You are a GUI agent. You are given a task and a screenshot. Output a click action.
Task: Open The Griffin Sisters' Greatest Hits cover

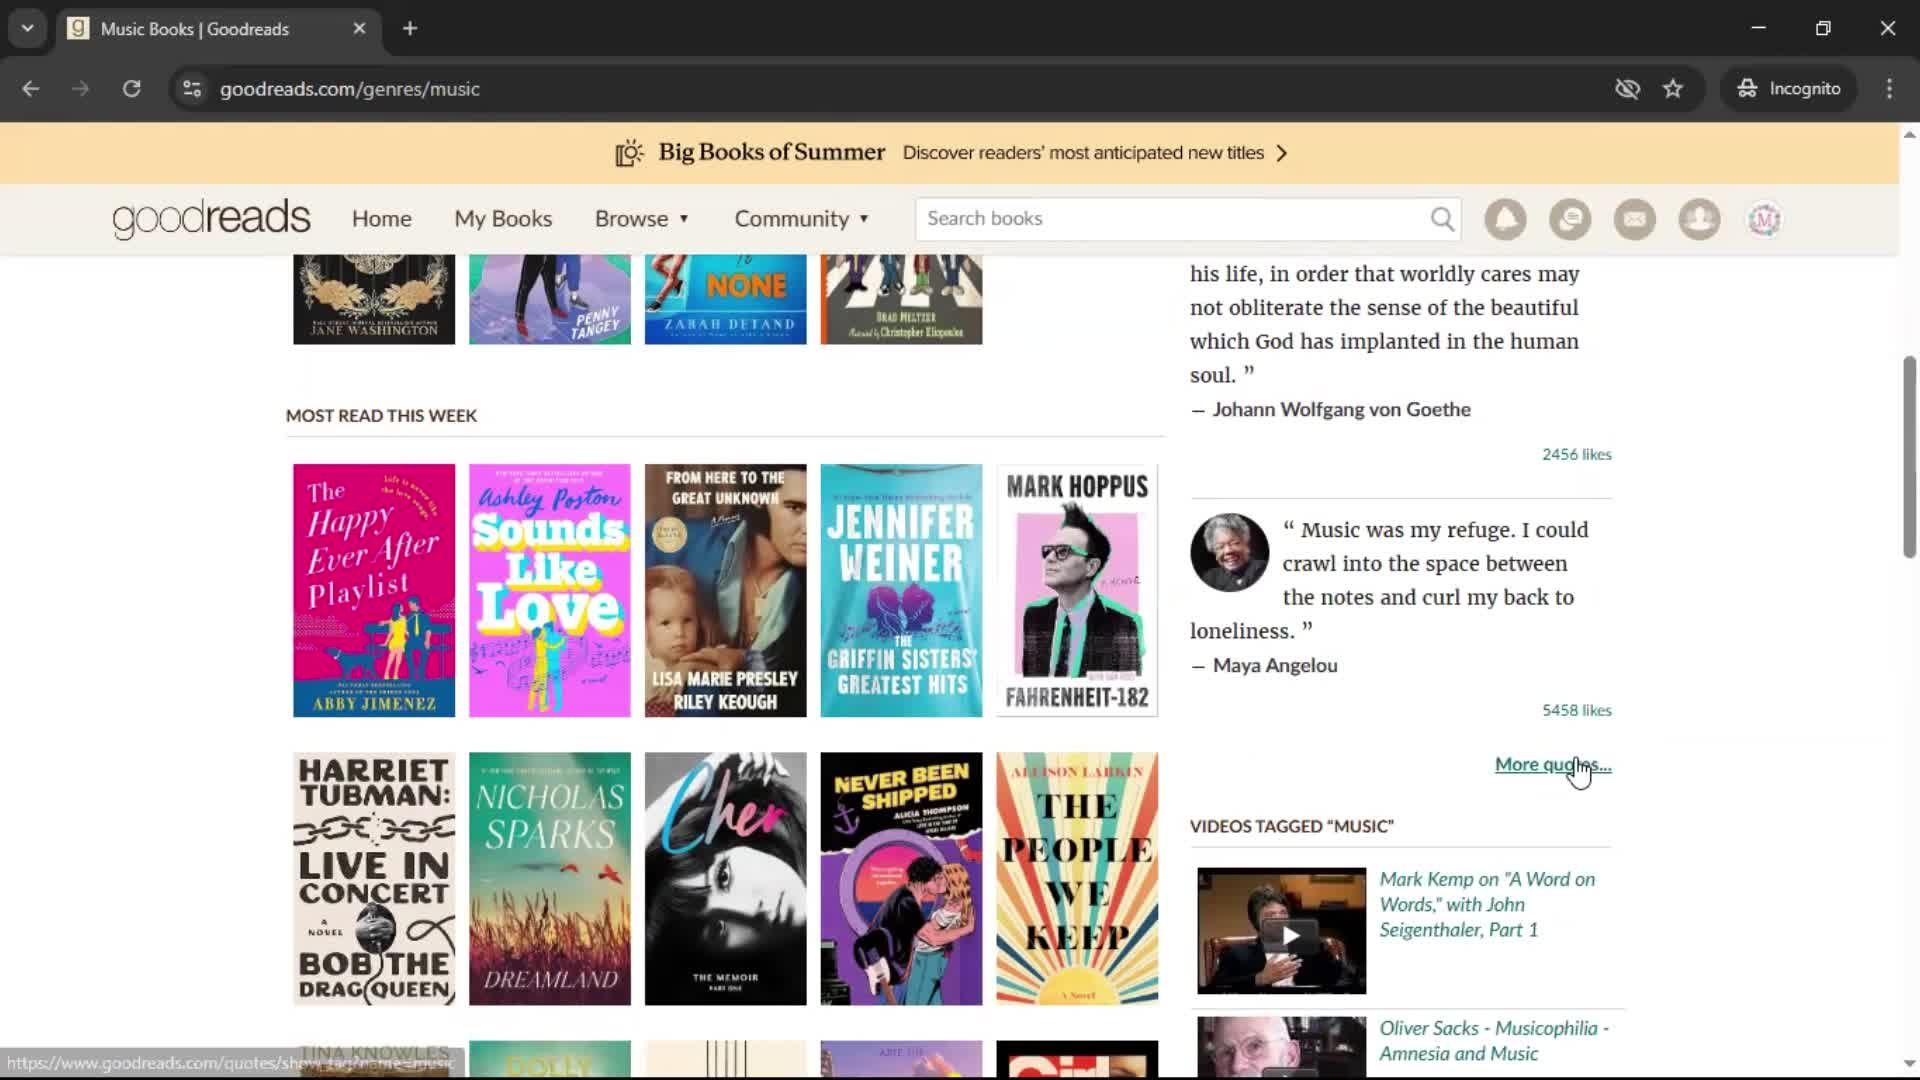[x=901, y=590]
